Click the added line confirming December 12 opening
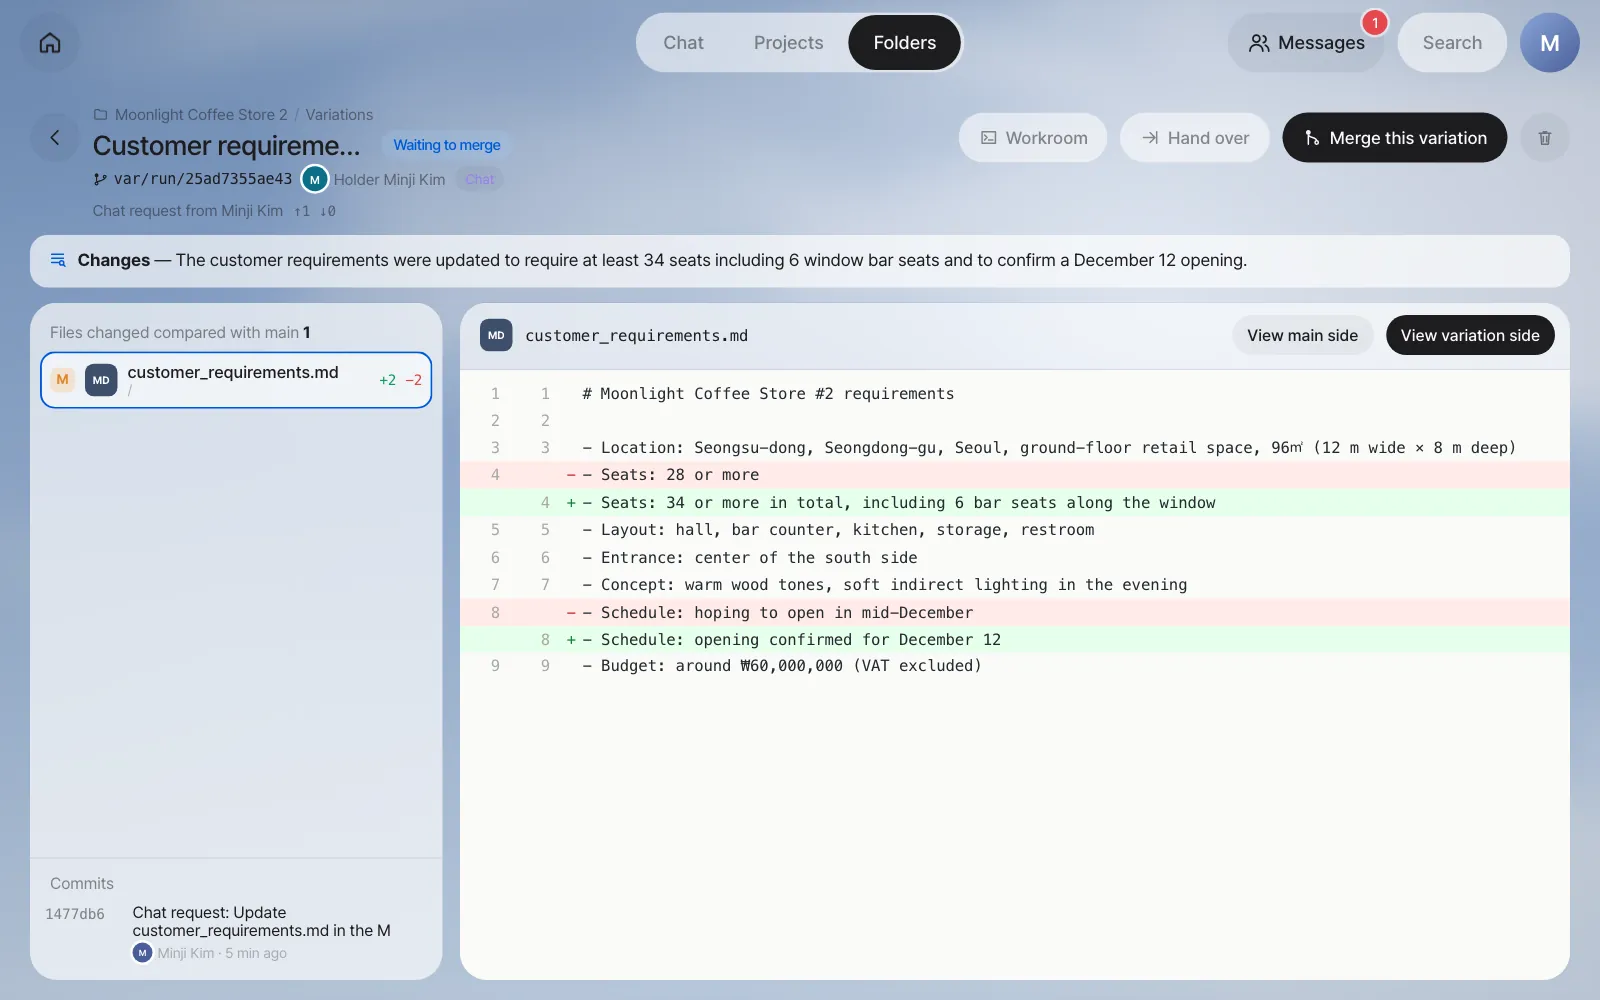The height and width of the screenshot is (1000, 1600). coord(1014,639)
